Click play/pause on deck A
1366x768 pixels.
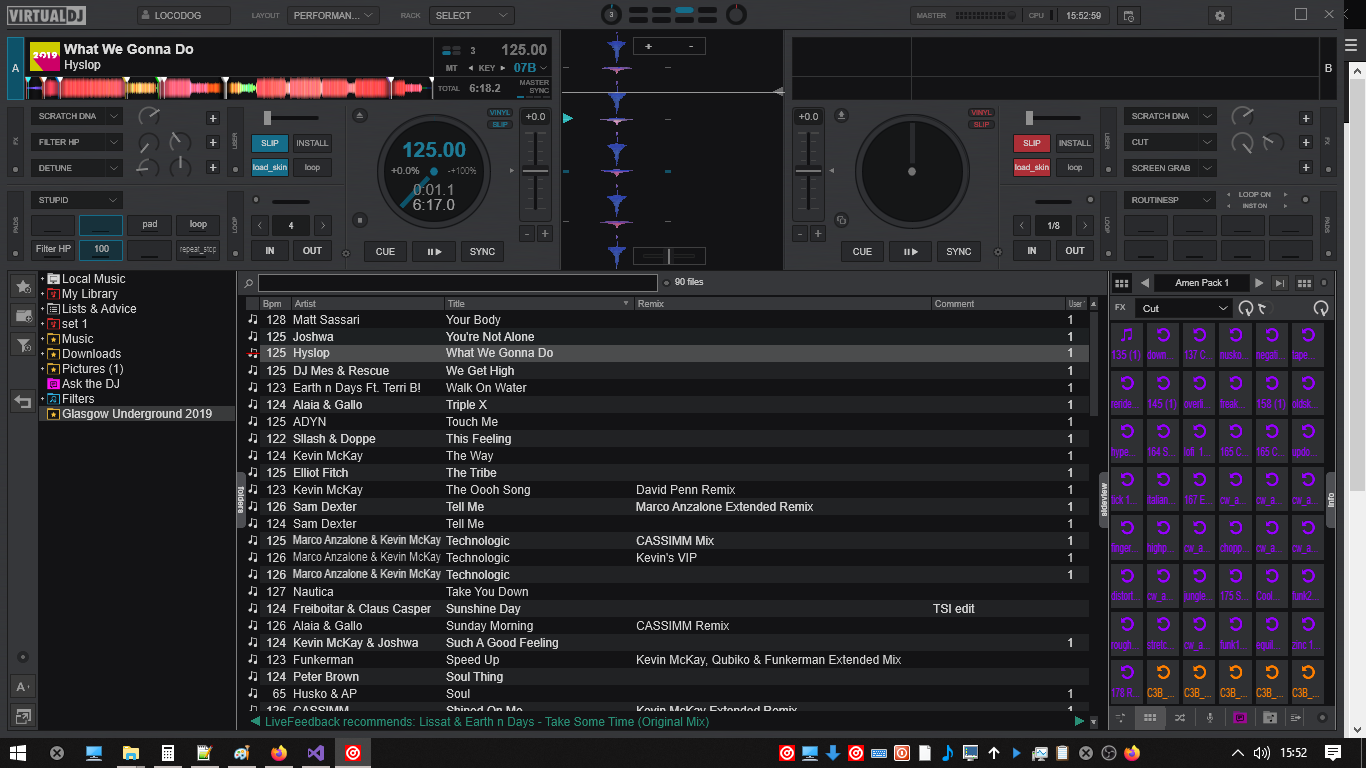tap(434, 251)
